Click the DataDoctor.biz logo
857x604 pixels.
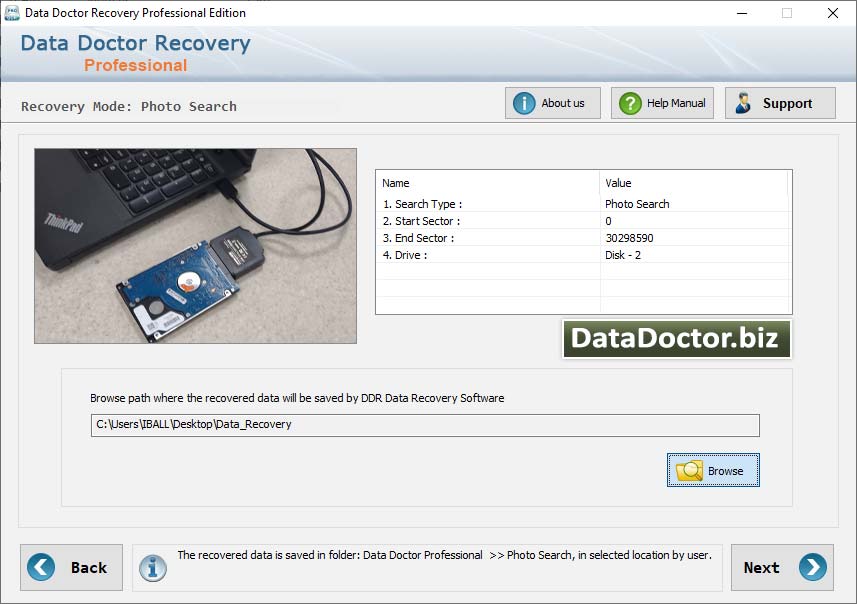tap(677, 340)
